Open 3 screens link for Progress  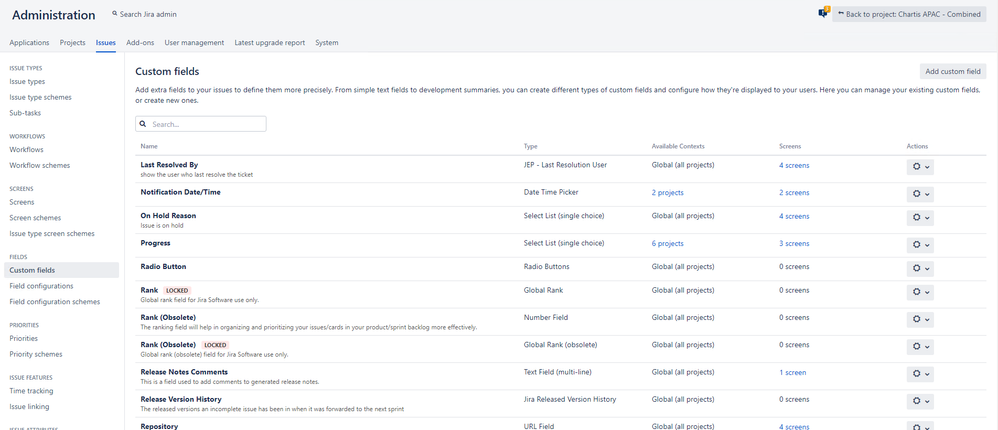click(794, 244)
